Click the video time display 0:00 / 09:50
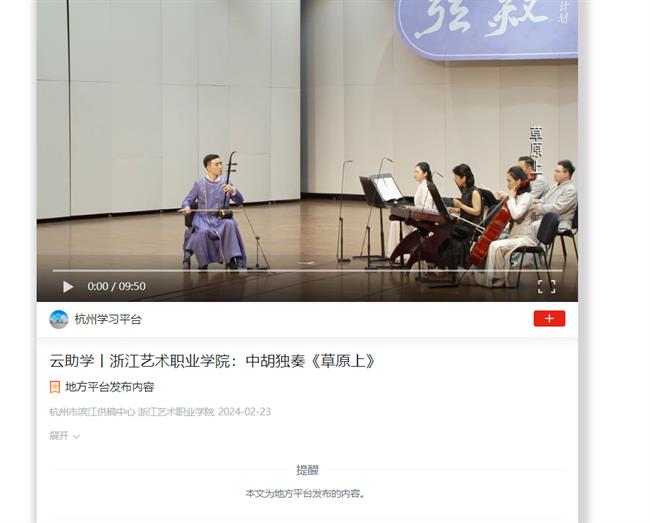Screen dimensions: 650x523 (116, 286)
